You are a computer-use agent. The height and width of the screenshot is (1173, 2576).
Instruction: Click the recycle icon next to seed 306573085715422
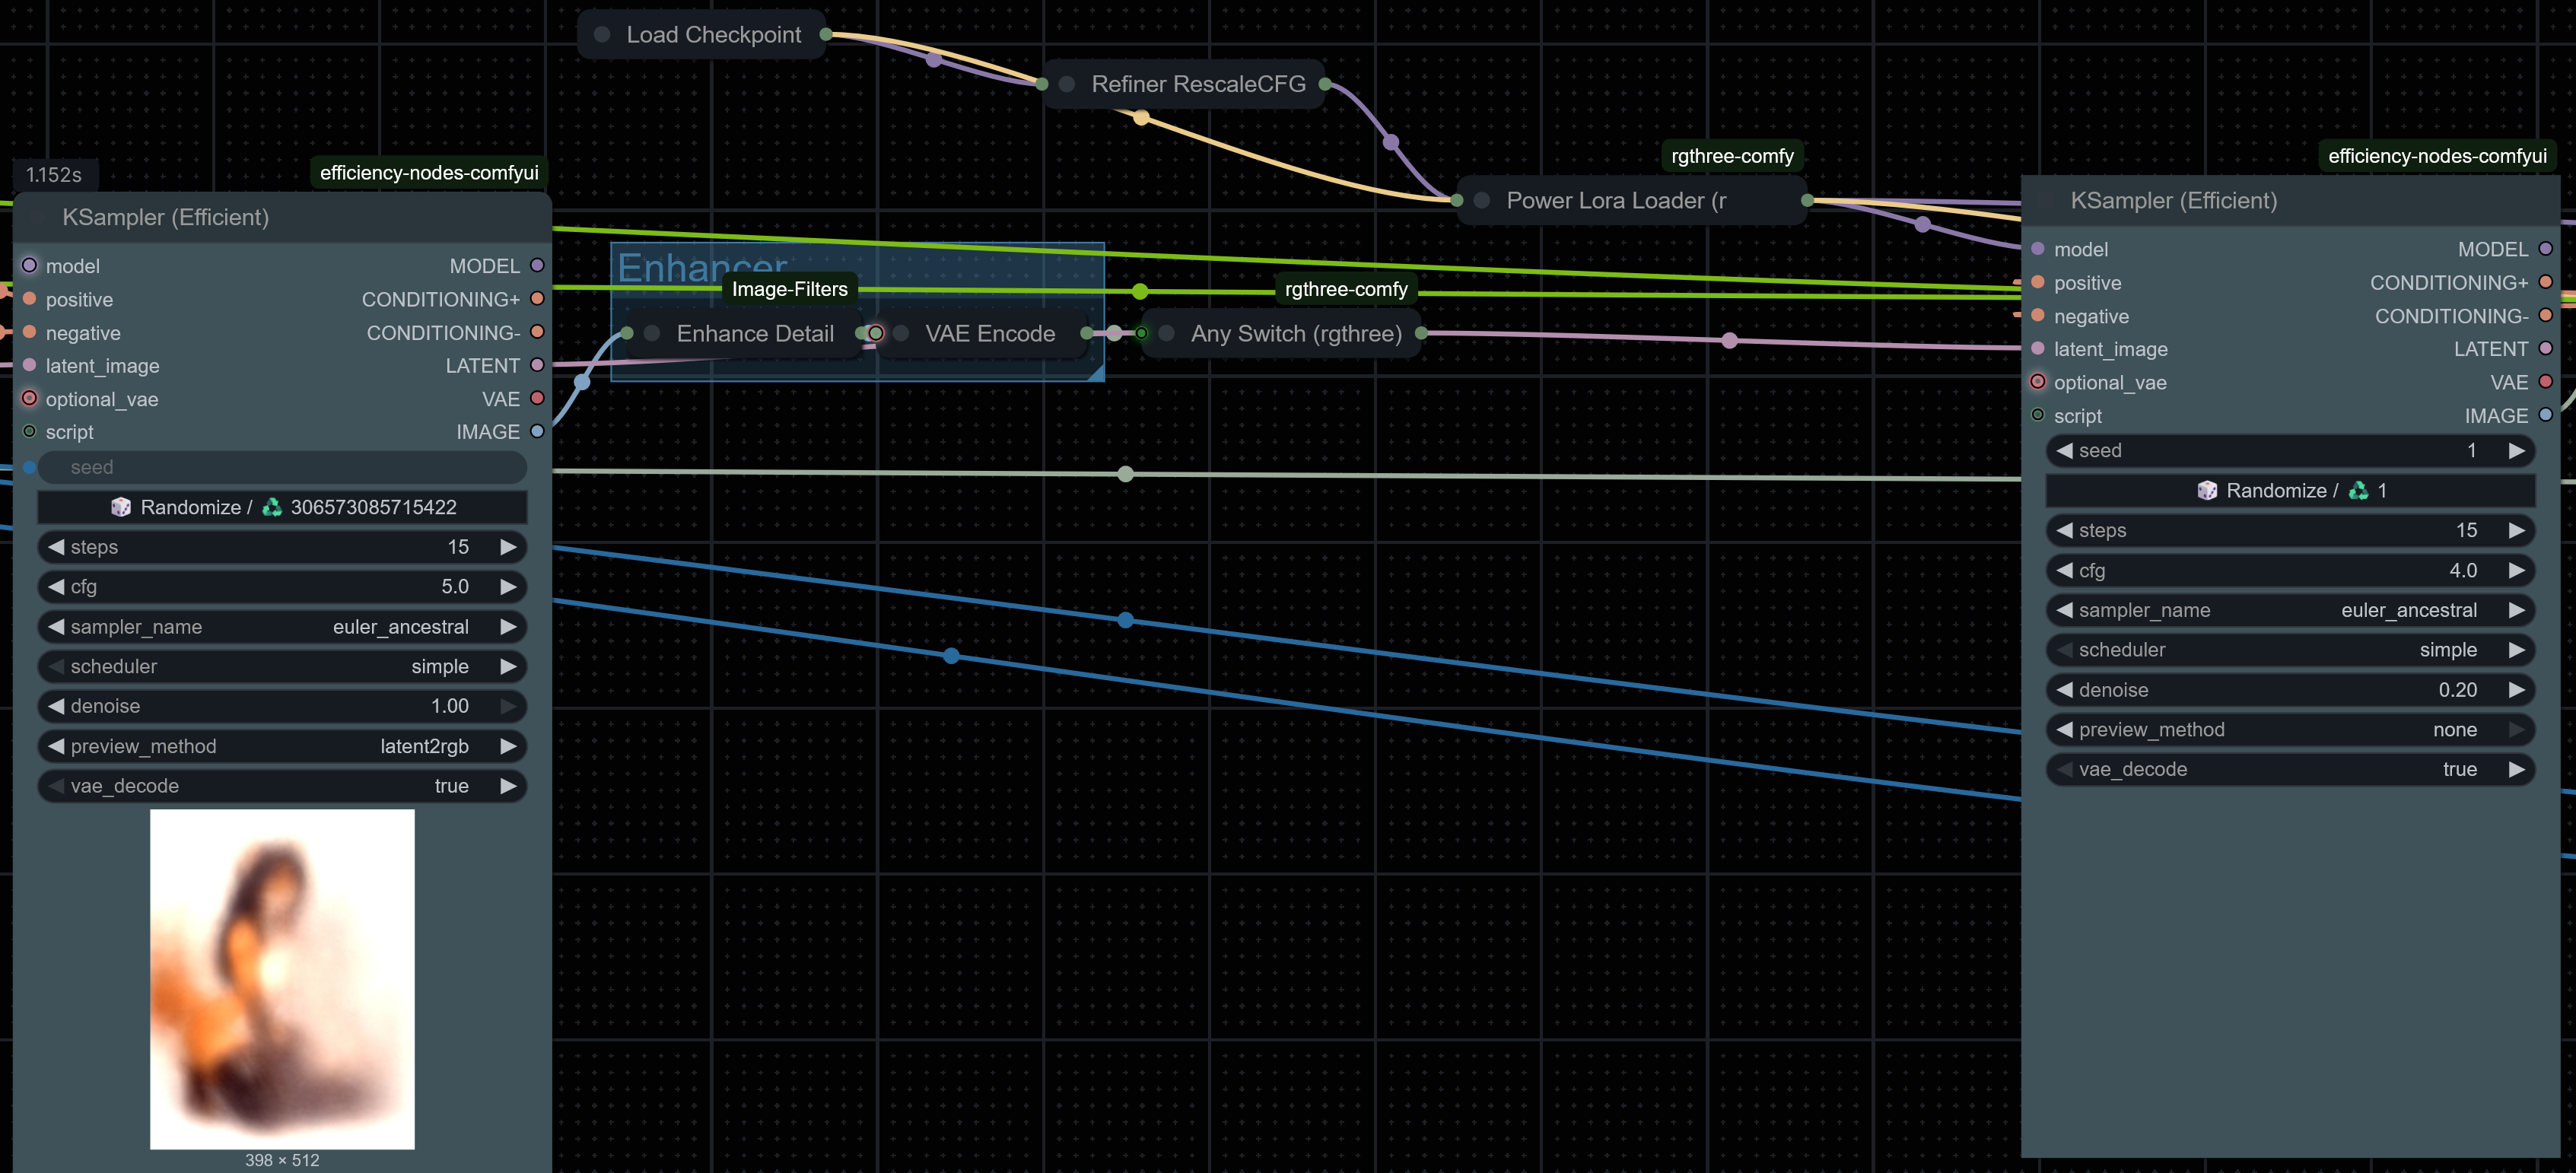272,507
